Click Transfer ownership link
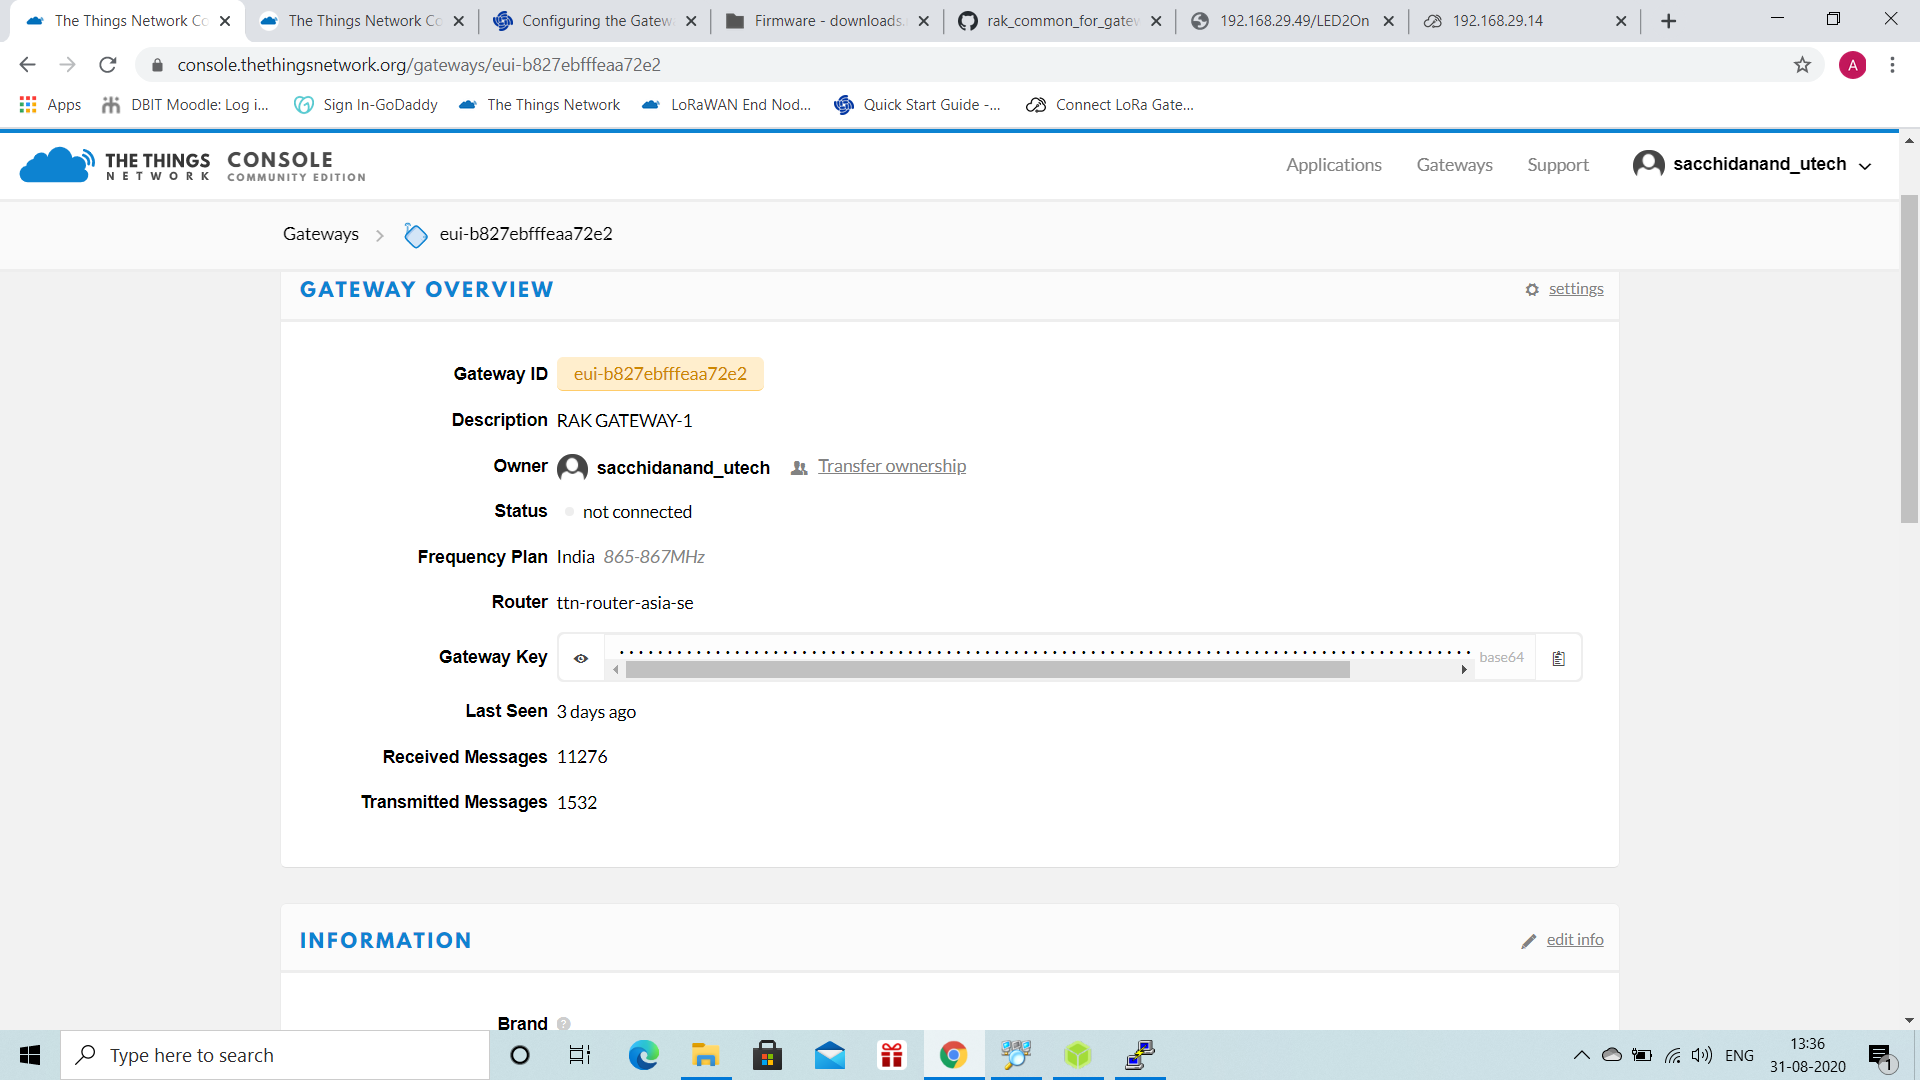 pyautogui.click(x=892, y=466)
